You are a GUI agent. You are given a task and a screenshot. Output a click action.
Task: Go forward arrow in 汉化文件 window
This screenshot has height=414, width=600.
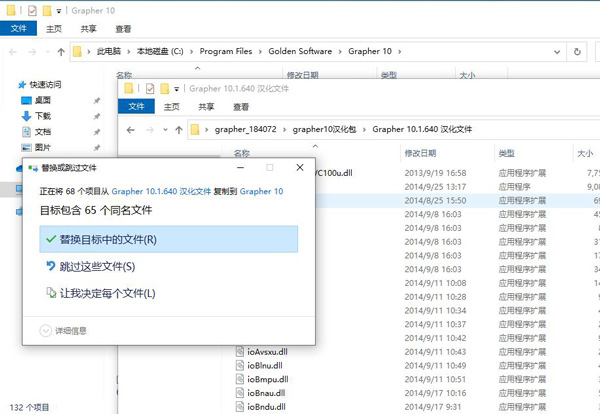coord(150,130)
